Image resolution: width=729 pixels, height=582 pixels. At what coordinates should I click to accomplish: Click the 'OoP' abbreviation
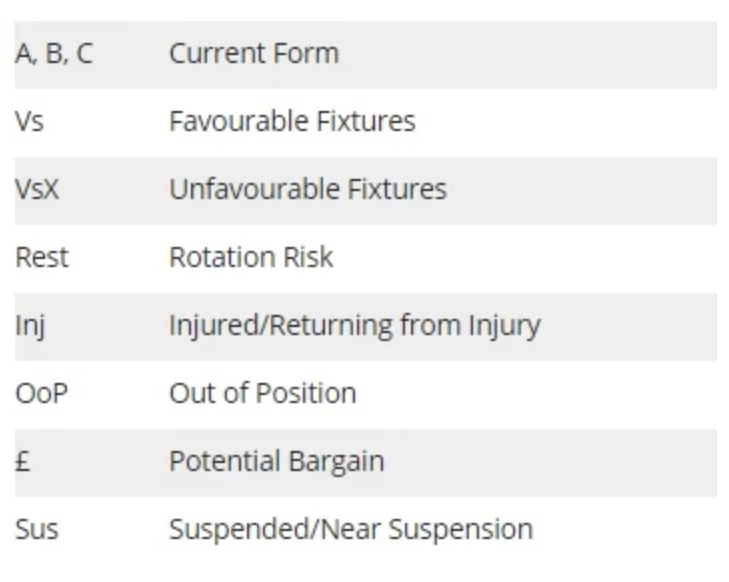(41, 393)
